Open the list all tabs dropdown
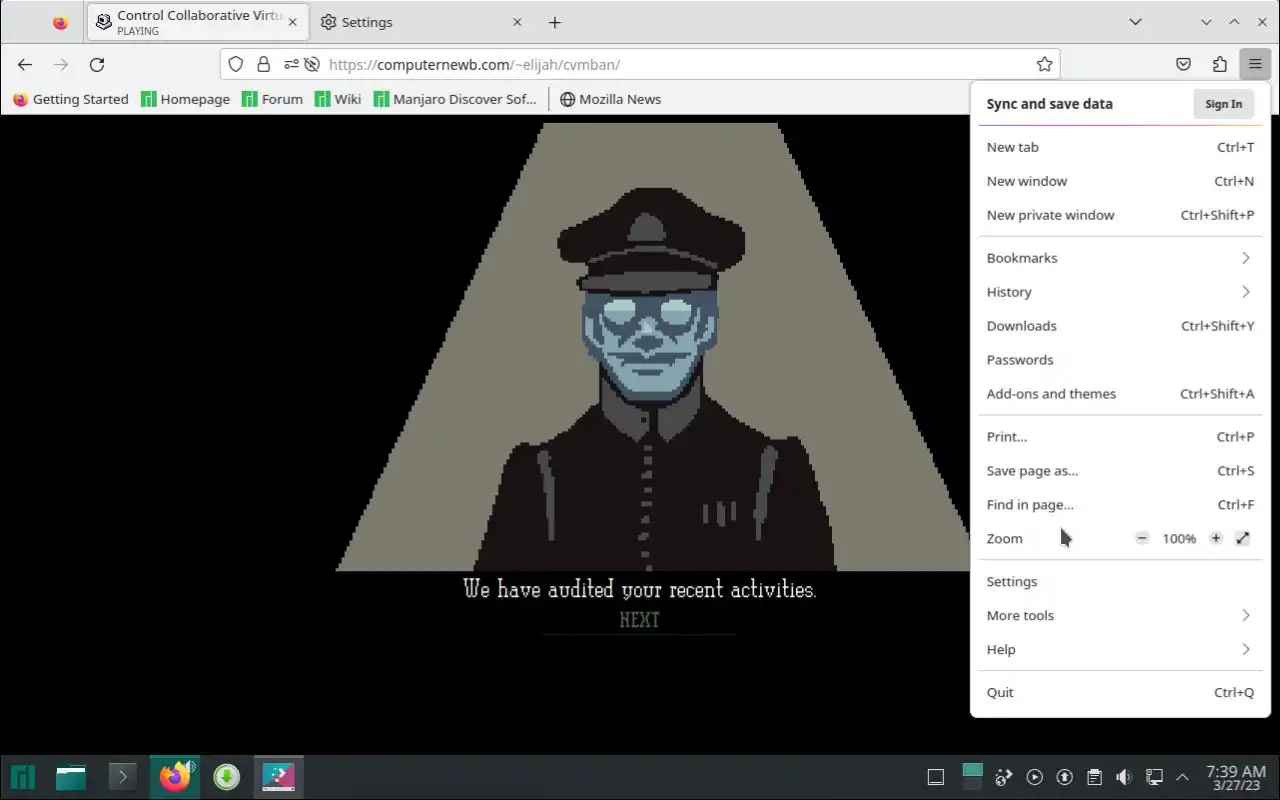 (x=1135, y=22)
